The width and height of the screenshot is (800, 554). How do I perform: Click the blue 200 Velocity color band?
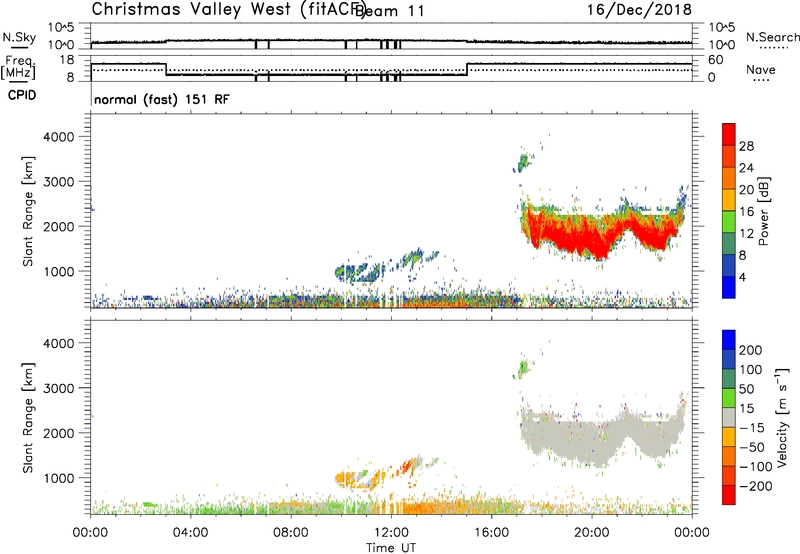pos(729,340)
